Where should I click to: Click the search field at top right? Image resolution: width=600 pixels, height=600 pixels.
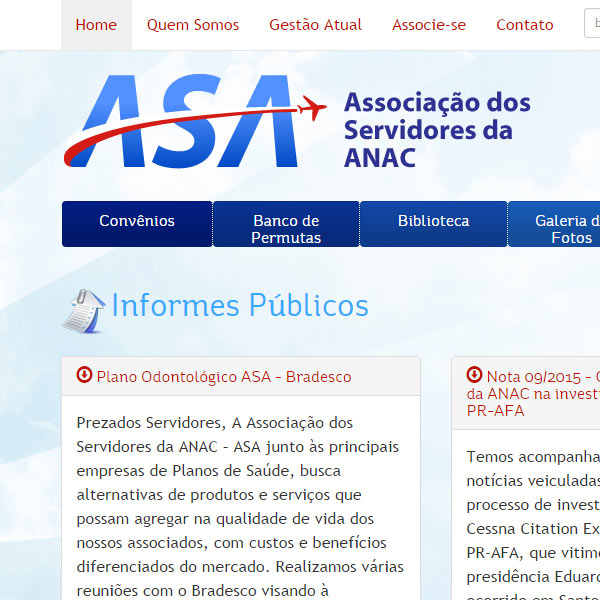click(592, 24)
